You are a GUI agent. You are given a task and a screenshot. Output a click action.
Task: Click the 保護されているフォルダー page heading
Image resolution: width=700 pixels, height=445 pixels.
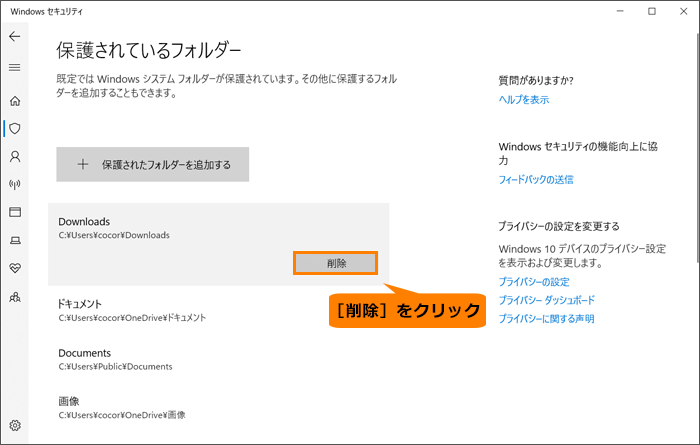tap(149, 50)
